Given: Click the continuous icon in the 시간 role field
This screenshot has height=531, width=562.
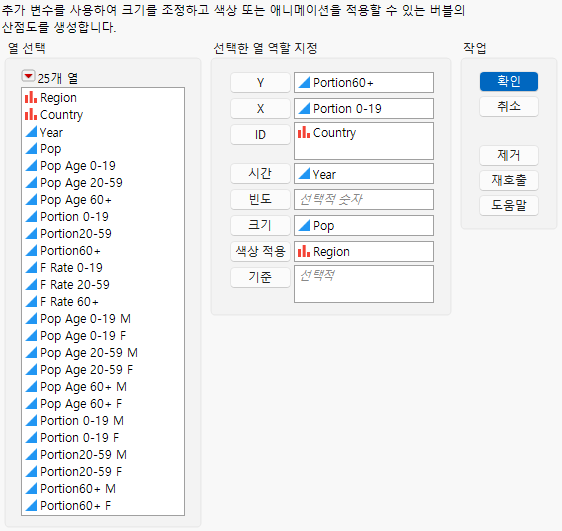Looking at the screenshot, I should point(304,174).
